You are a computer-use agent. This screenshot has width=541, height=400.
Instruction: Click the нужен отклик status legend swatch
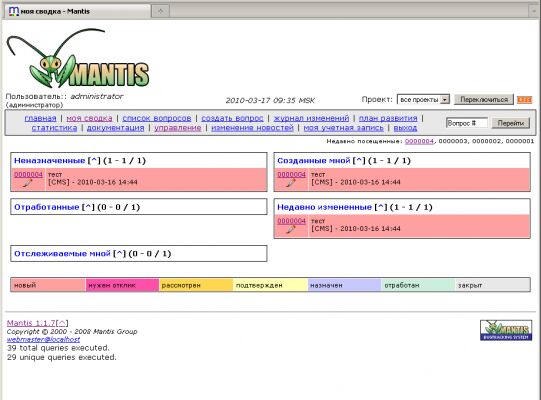[x=122, y=285]
